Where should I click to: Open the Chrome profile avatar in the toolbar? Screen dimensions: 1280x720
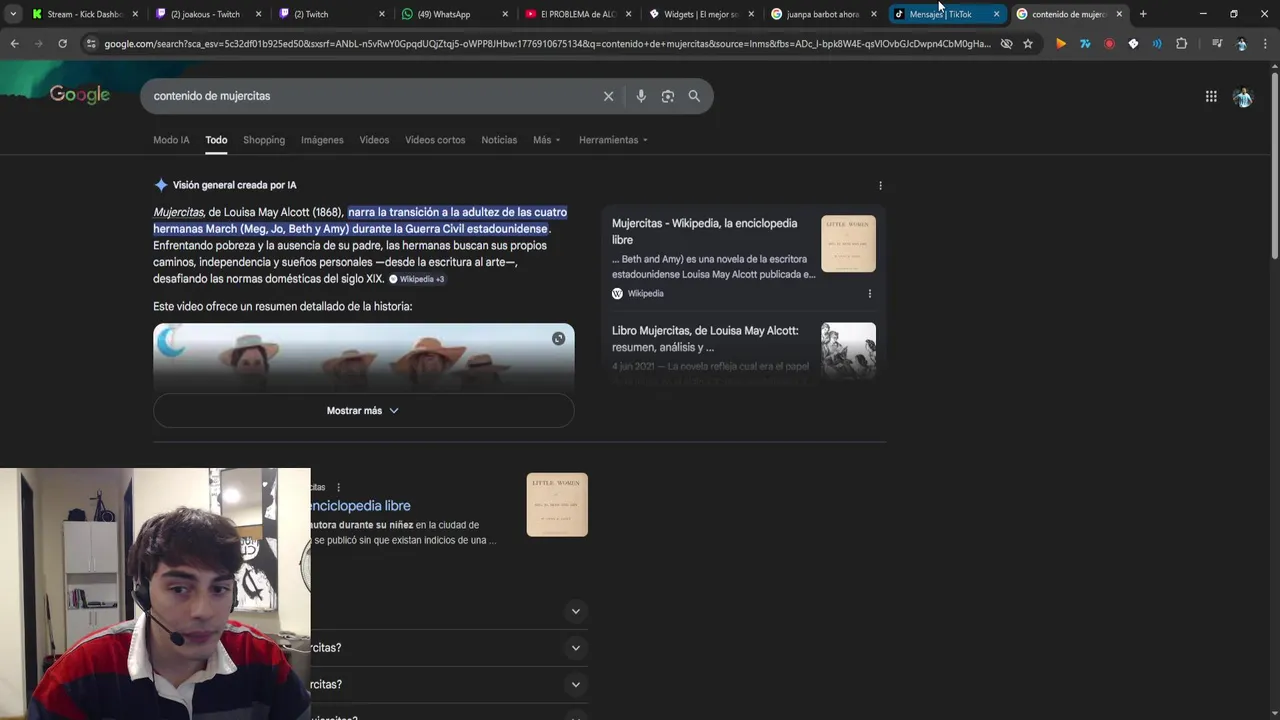coord(1241,44)
